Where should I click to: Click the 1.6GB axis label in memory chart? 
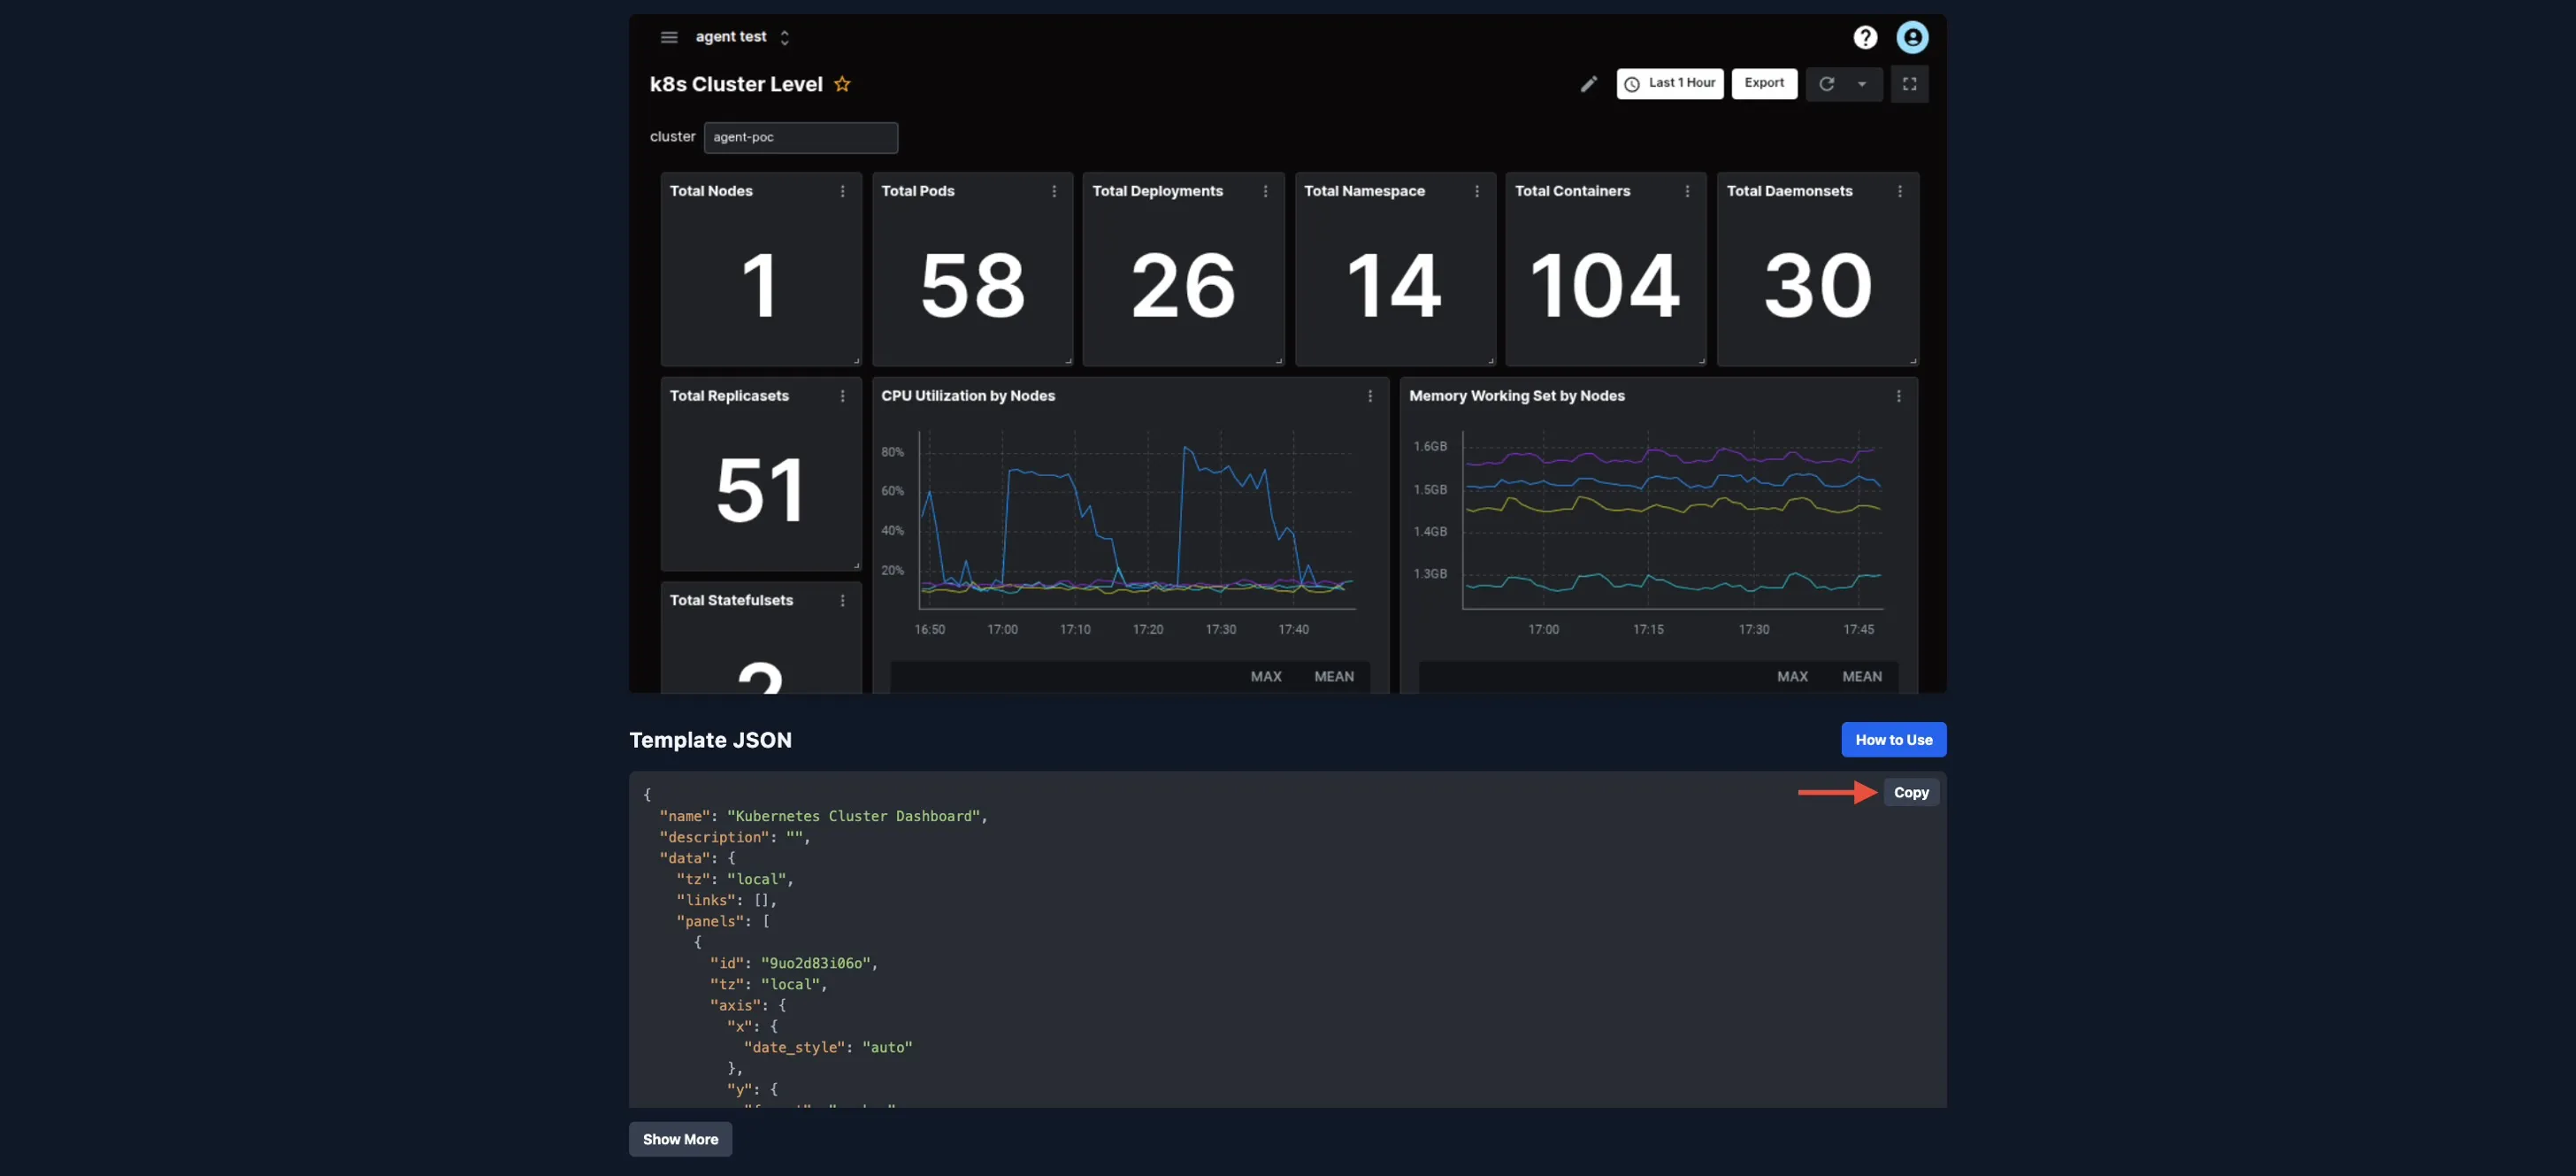click(1429, 446)
